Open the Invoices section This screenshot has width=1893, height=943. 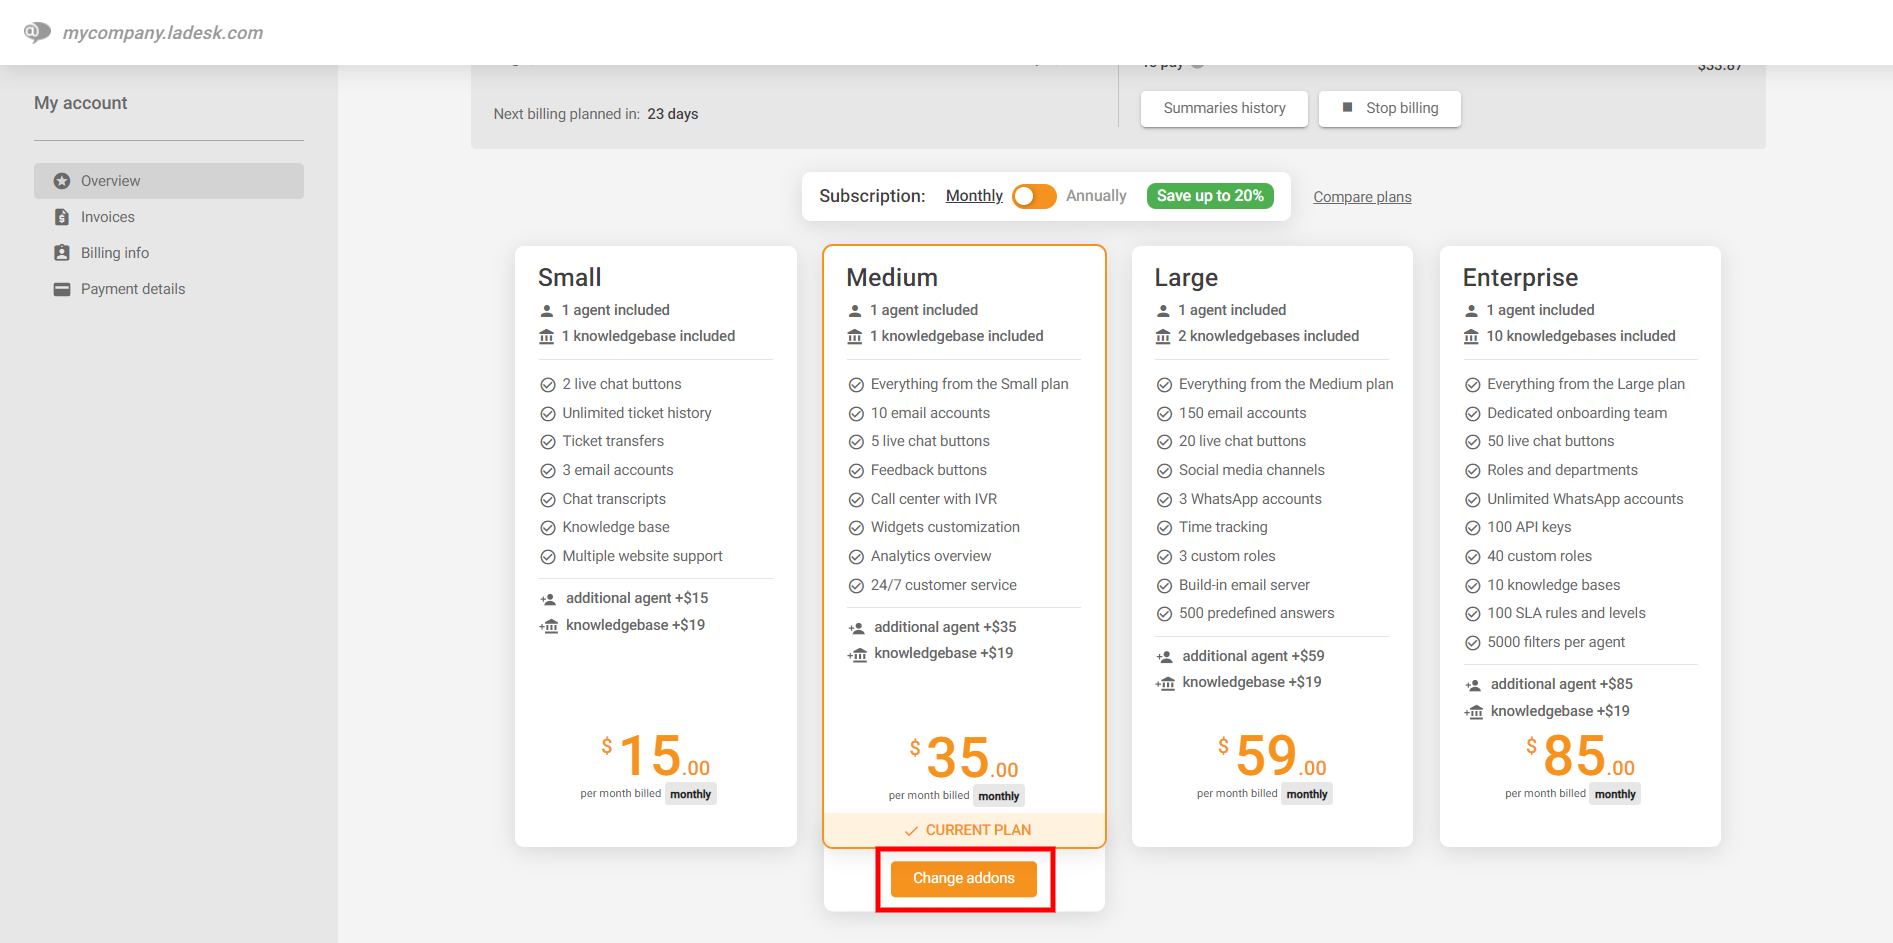(108, 217)
